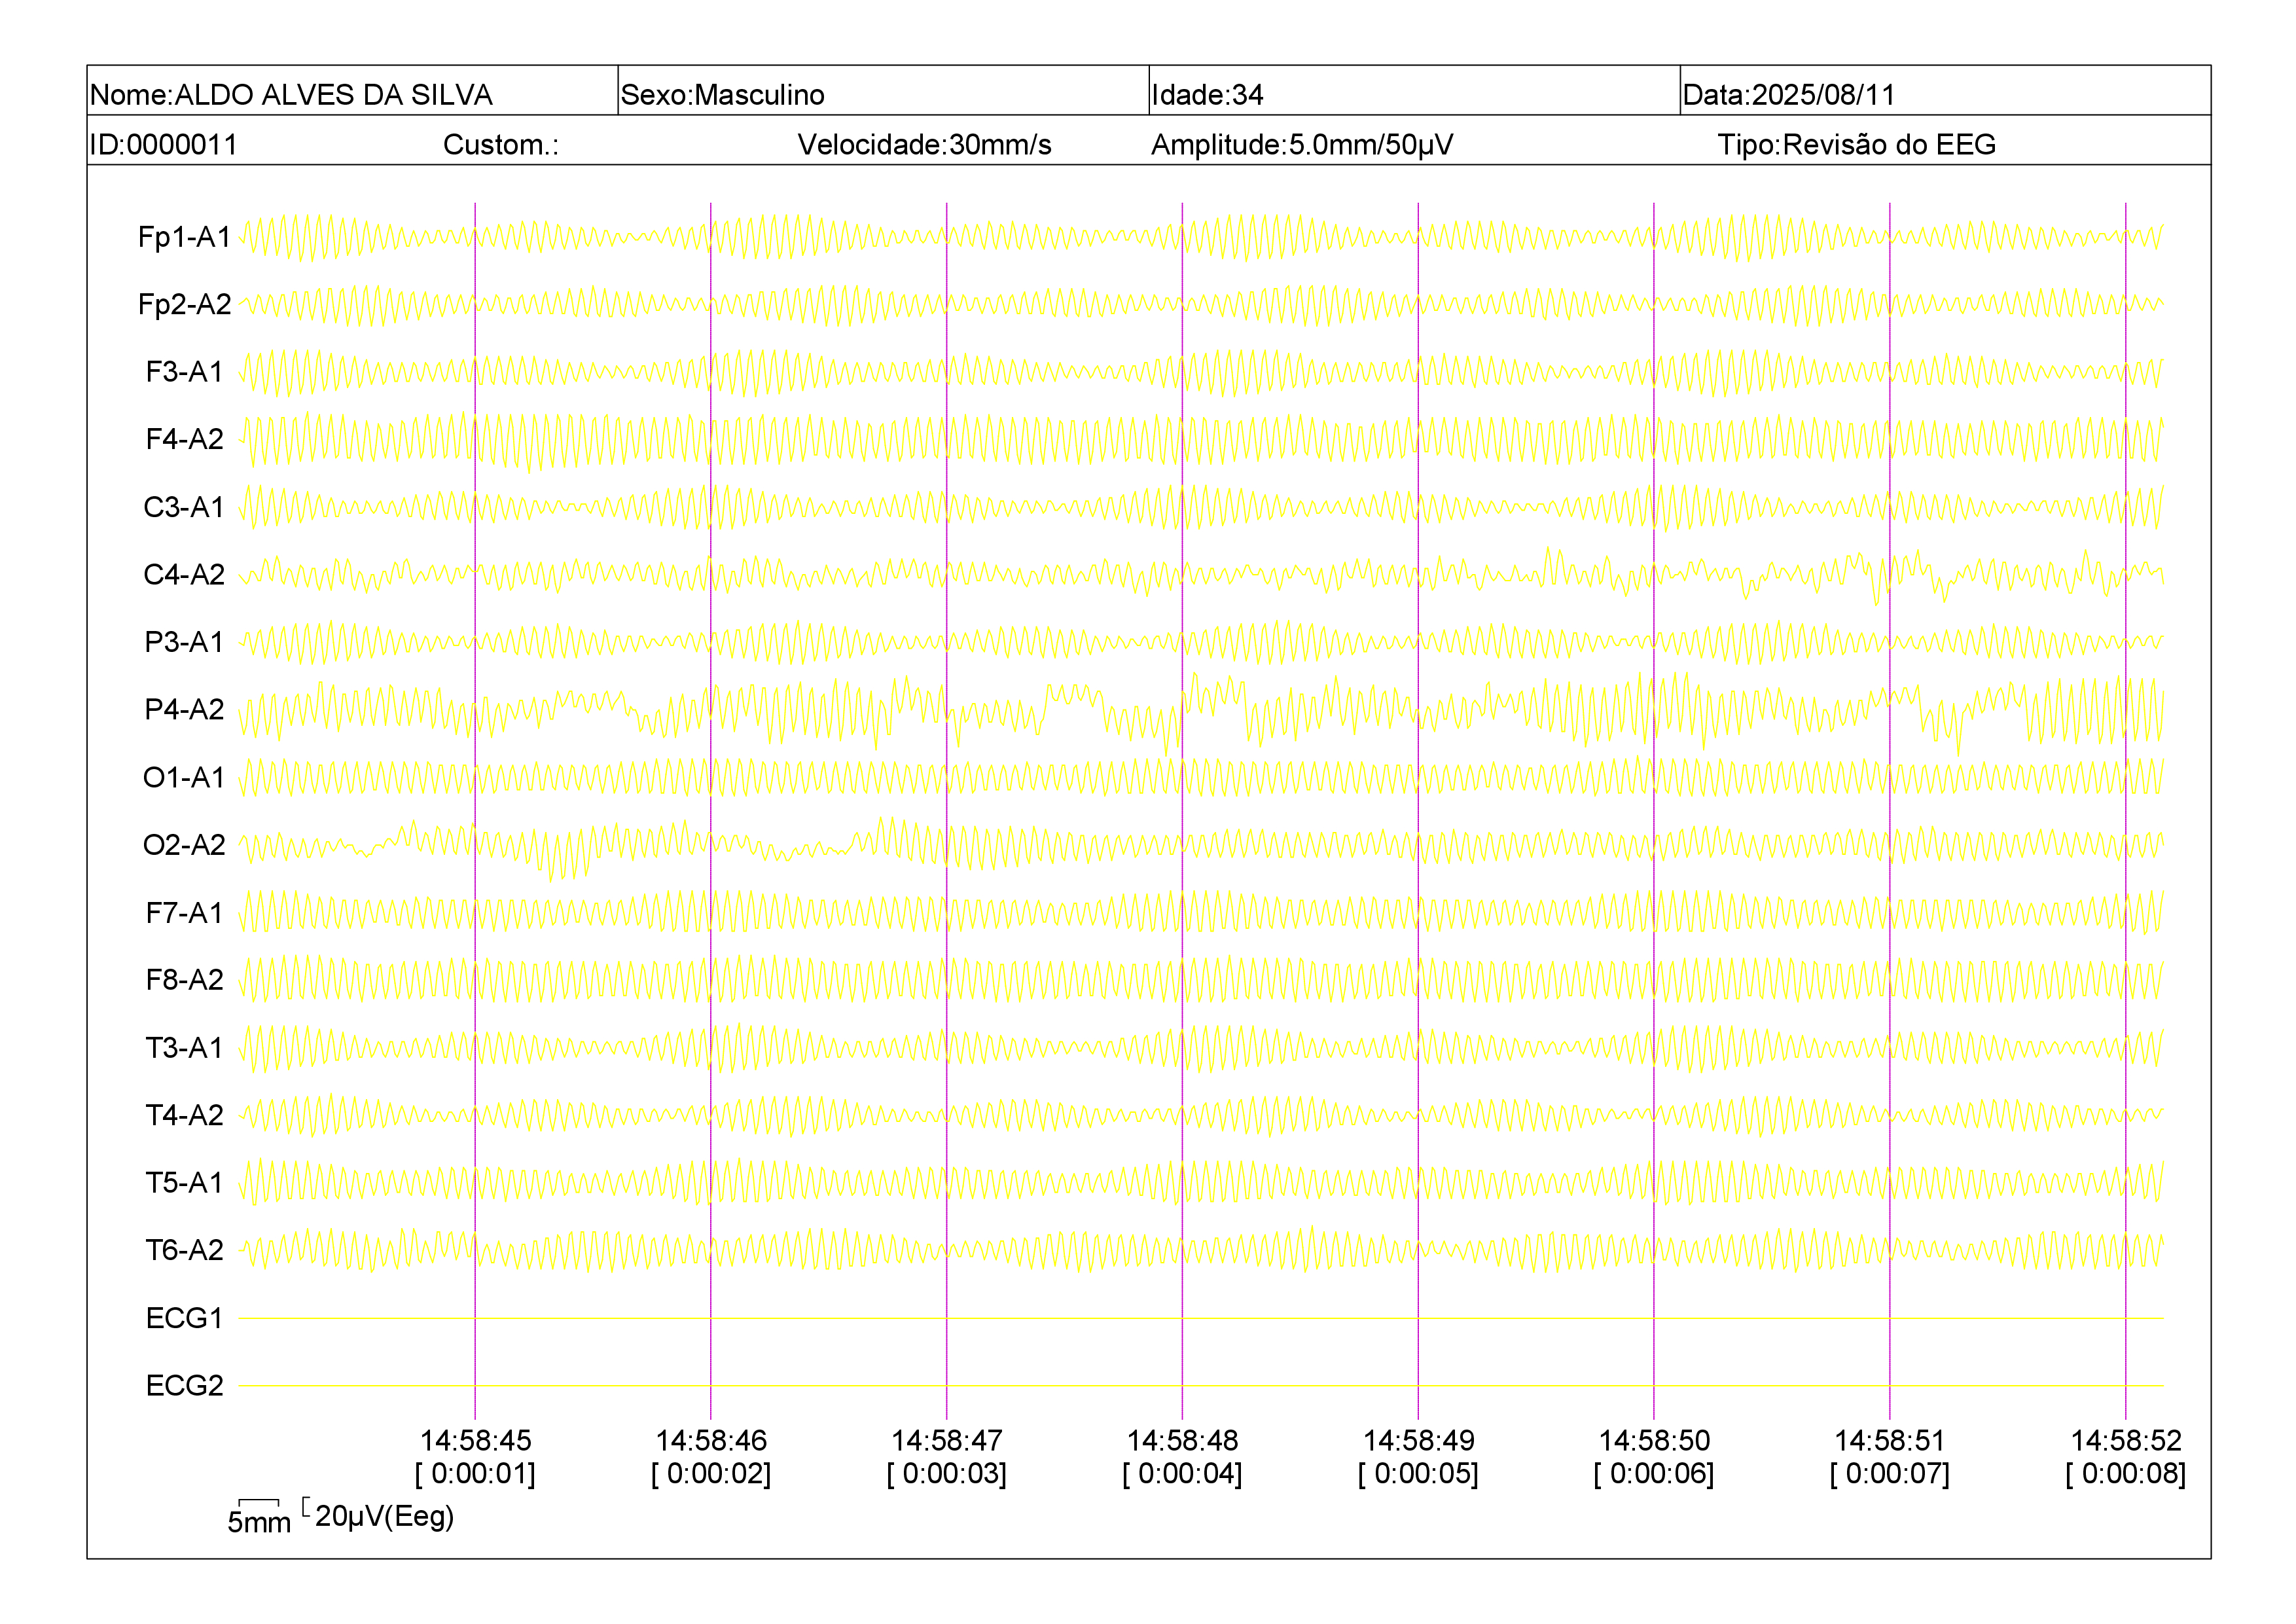Select the T3-A1 channel label
The height and width of the screenshot is (1624, 2296).
point(184,1047)
